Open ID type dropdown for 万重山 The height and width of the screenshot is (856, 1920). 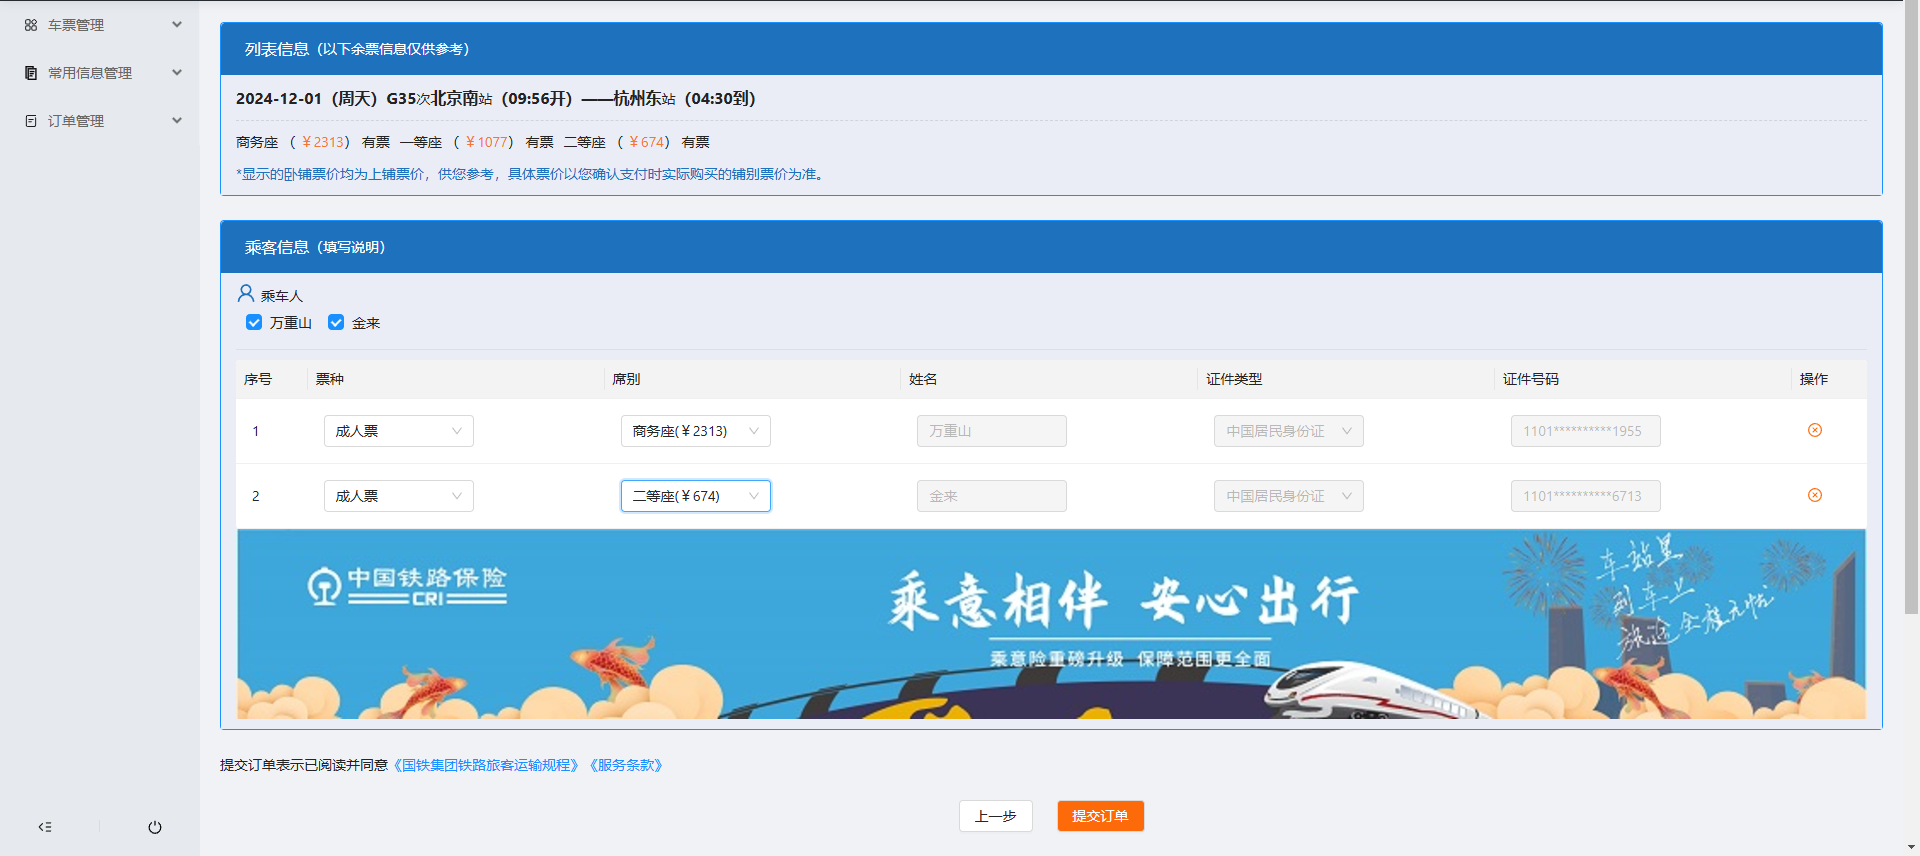coord(1289,431)
